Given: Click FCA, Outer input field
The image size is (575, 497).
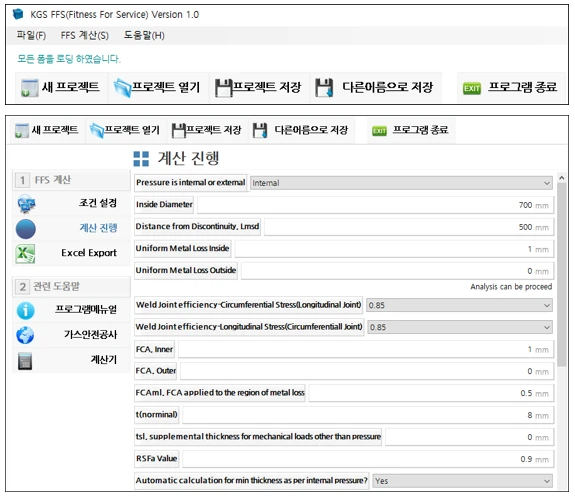Looking at the screenshot, I should [x=367, y=372].
